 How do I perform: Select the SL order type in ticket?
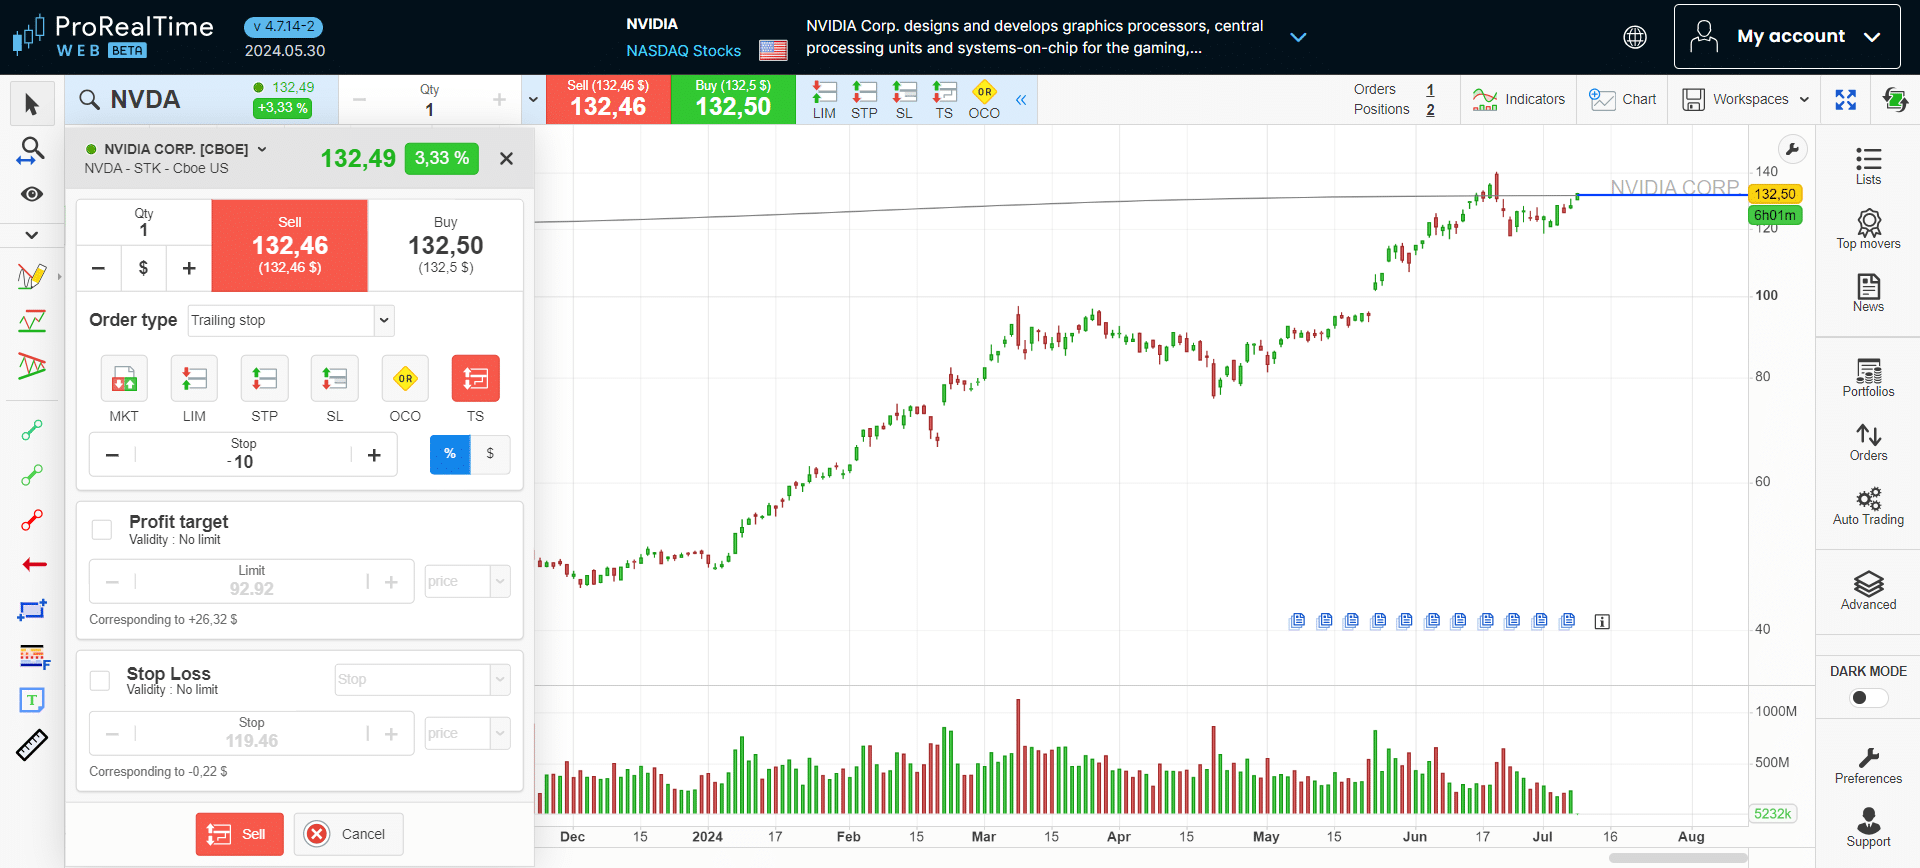point(334,379)
